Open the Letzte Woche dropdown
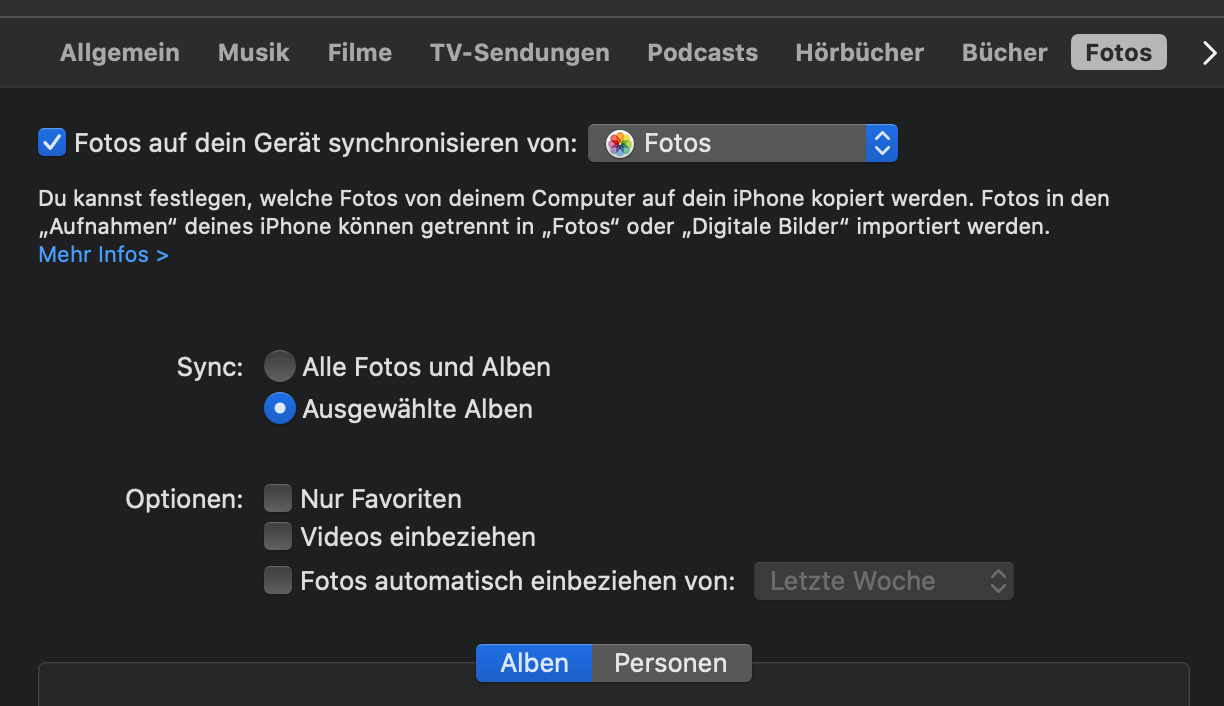 (883, 581)
